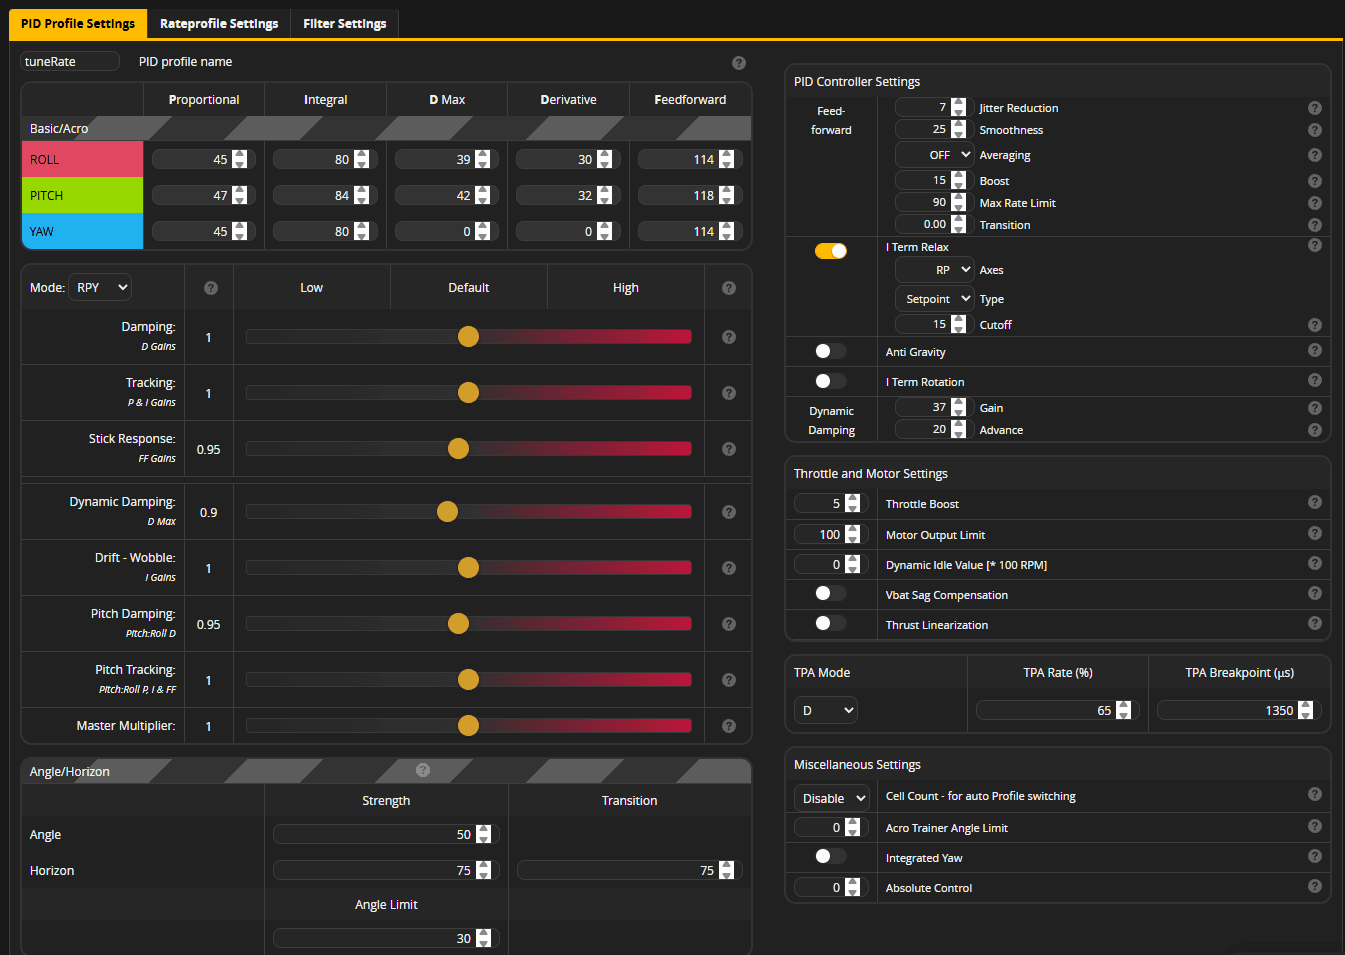1345x955 pixels.
Task: Open the Feedforward Averaging dropdown
Action: (x=934, y=155)
